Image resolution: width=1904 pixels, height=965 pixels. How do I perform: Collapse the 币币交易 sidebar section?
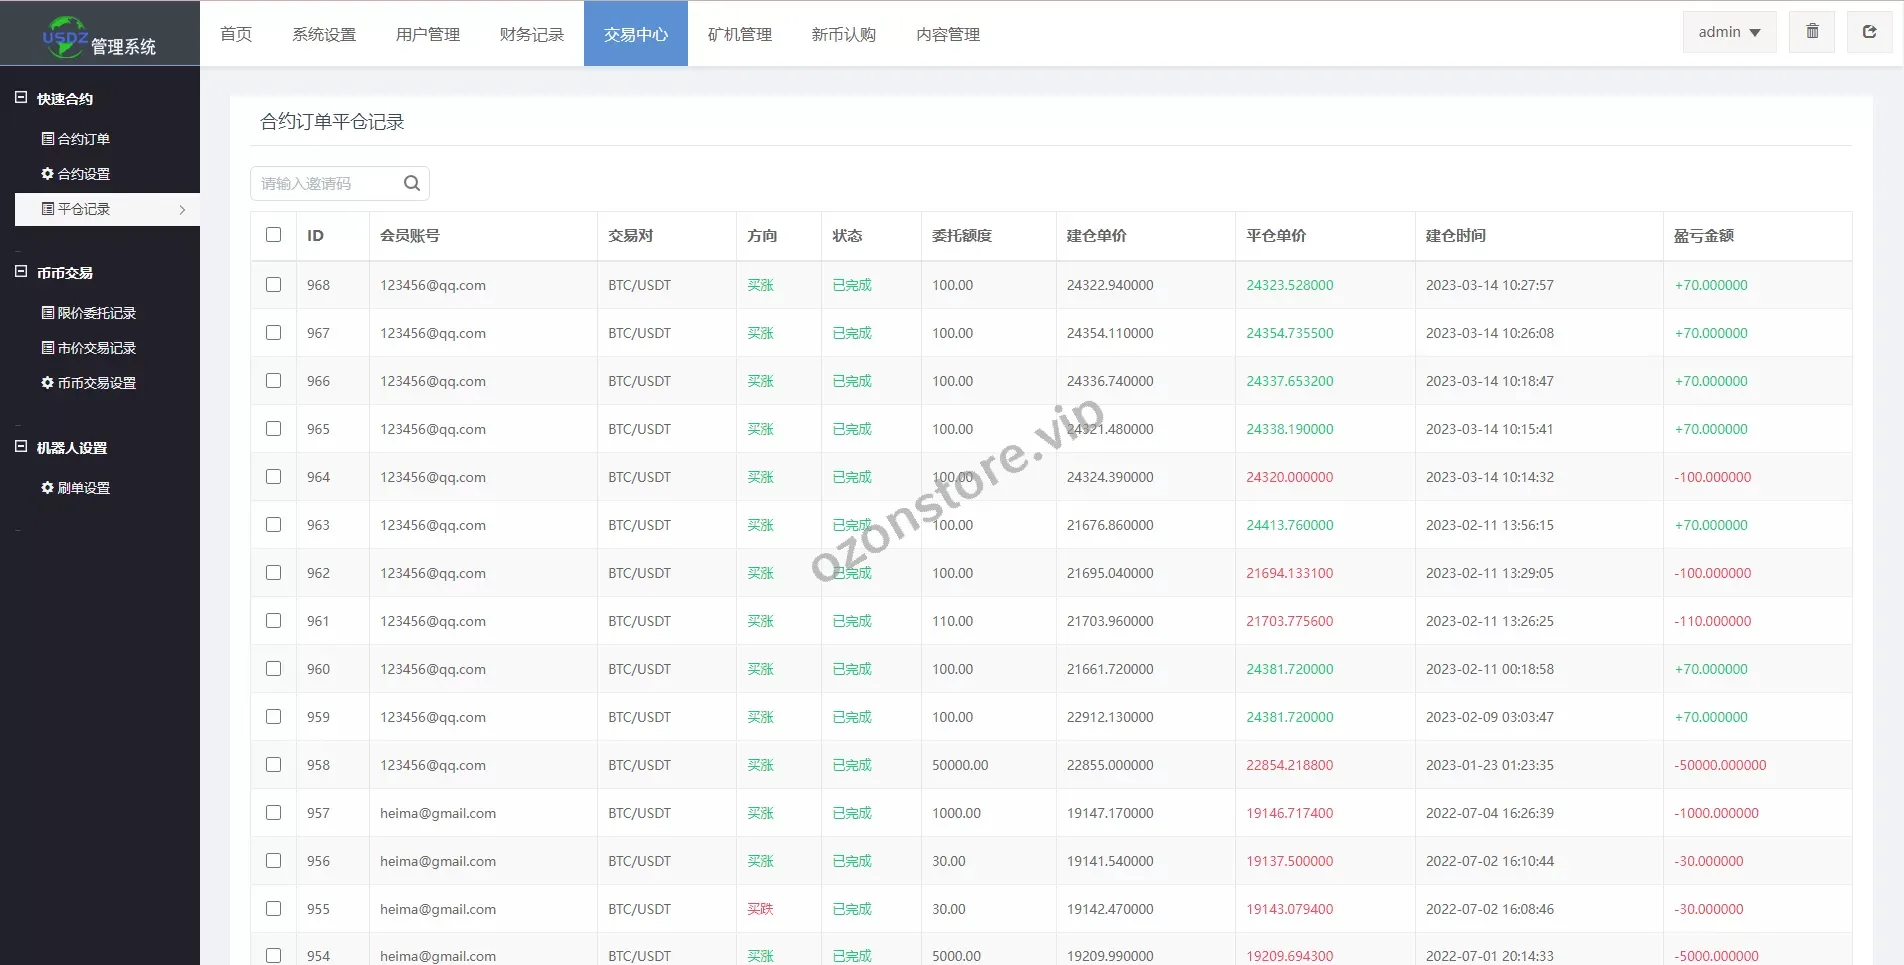point(21,272)
